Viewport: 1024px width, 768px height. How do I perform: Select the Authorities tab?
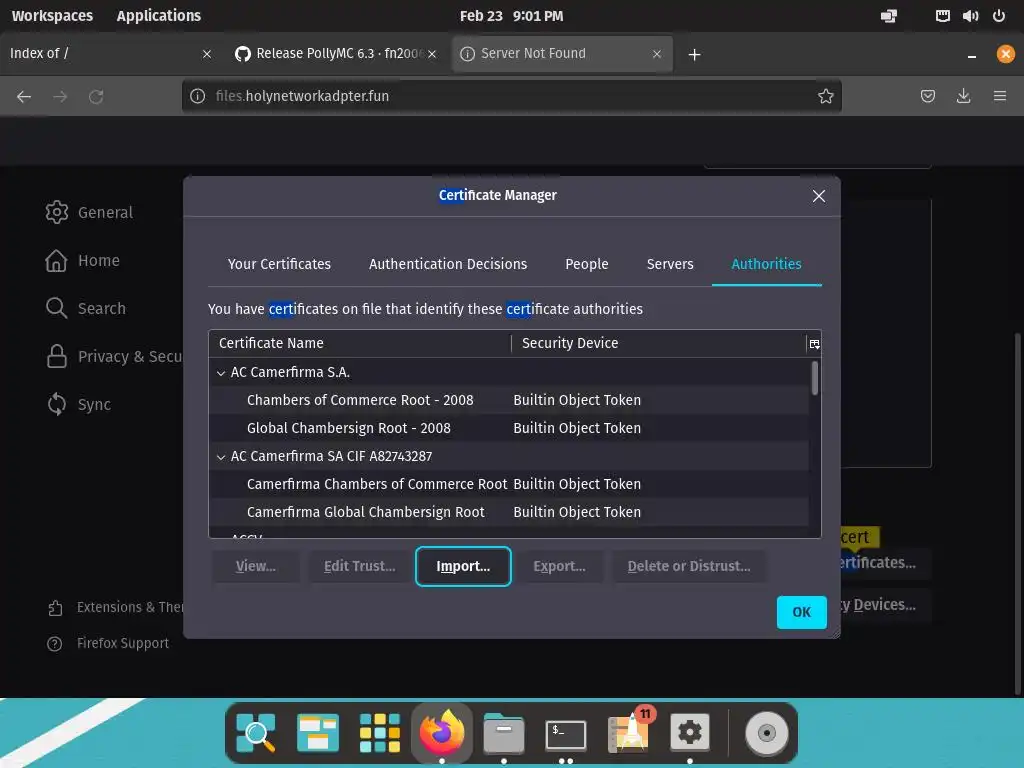766,264
